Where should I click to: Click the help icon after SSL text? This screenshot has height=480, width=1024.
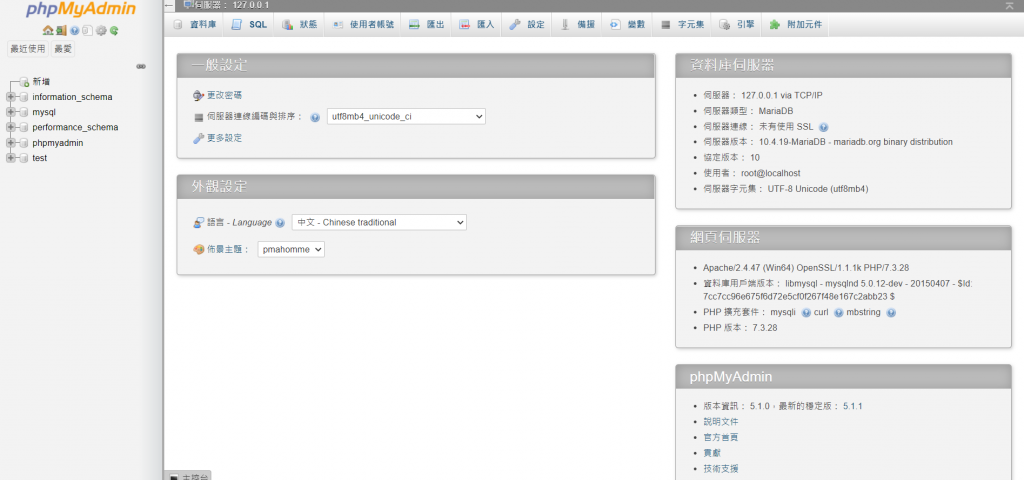824,127
